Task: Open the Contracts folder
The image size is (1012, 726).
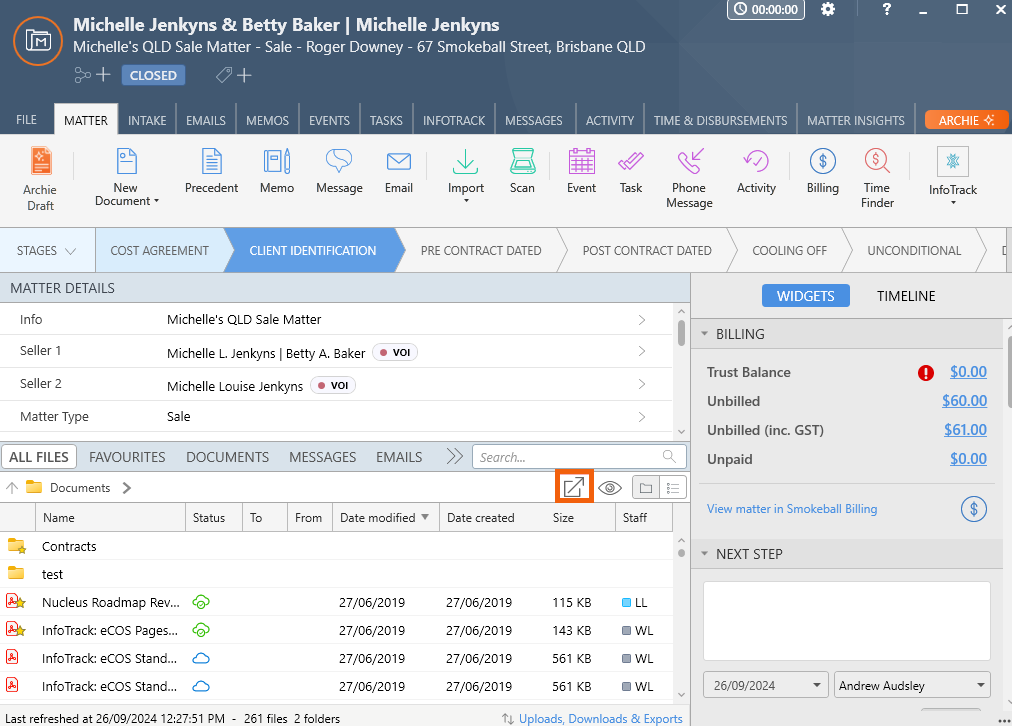Action: [x=69, y=546]
